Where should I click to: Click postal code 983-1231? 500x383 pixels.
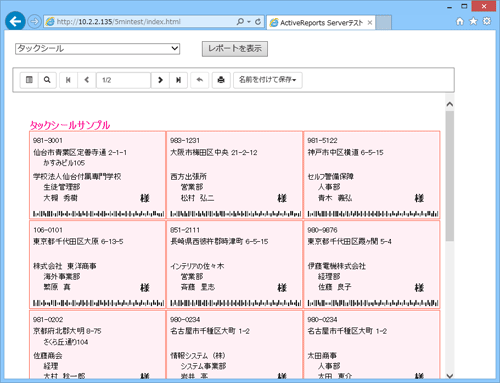185,140
